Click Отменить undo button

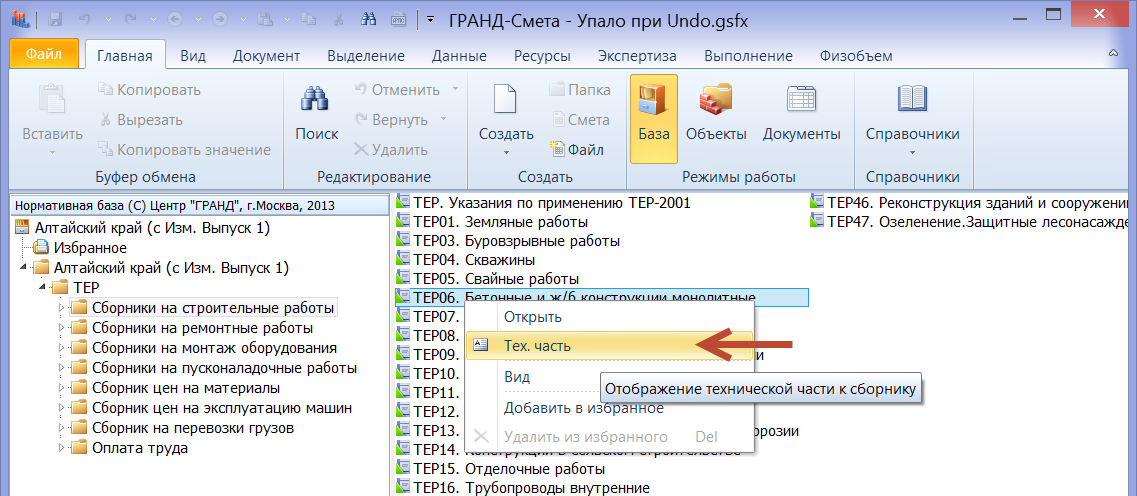[397, 90]
